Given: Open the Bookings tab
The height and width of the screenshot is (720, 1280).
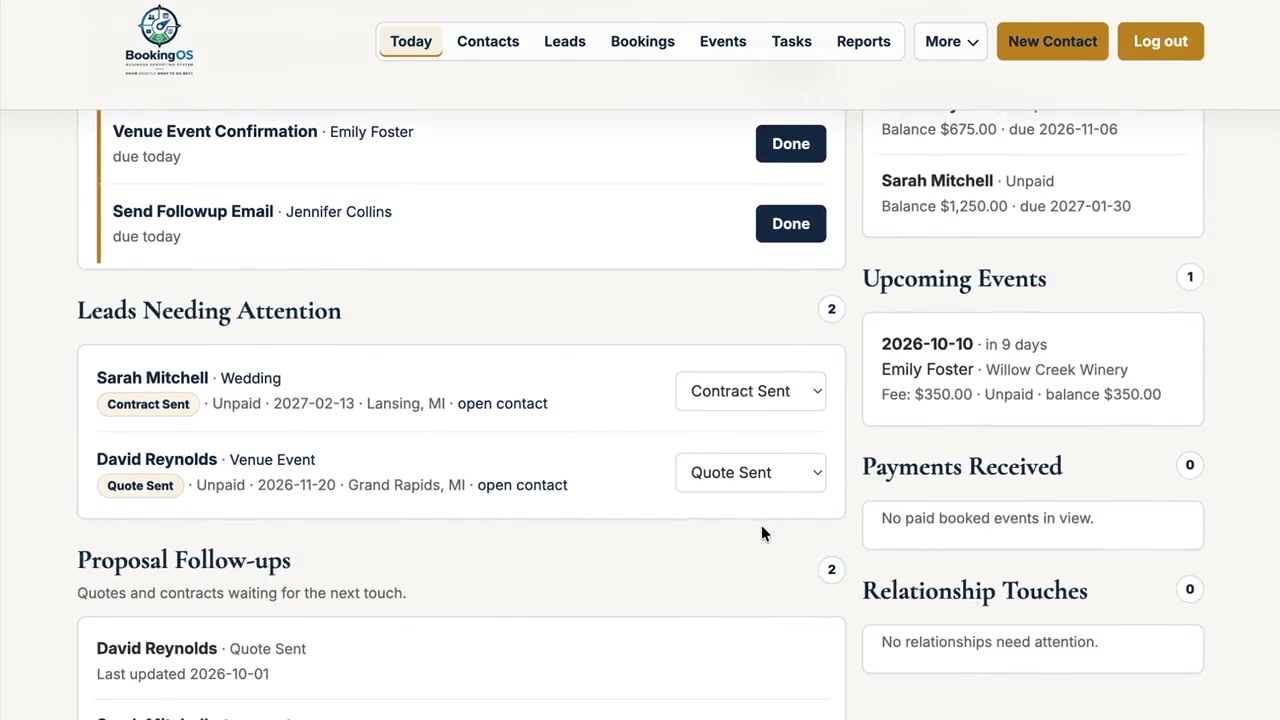Looking at the screenshot, I should (643, 41).
